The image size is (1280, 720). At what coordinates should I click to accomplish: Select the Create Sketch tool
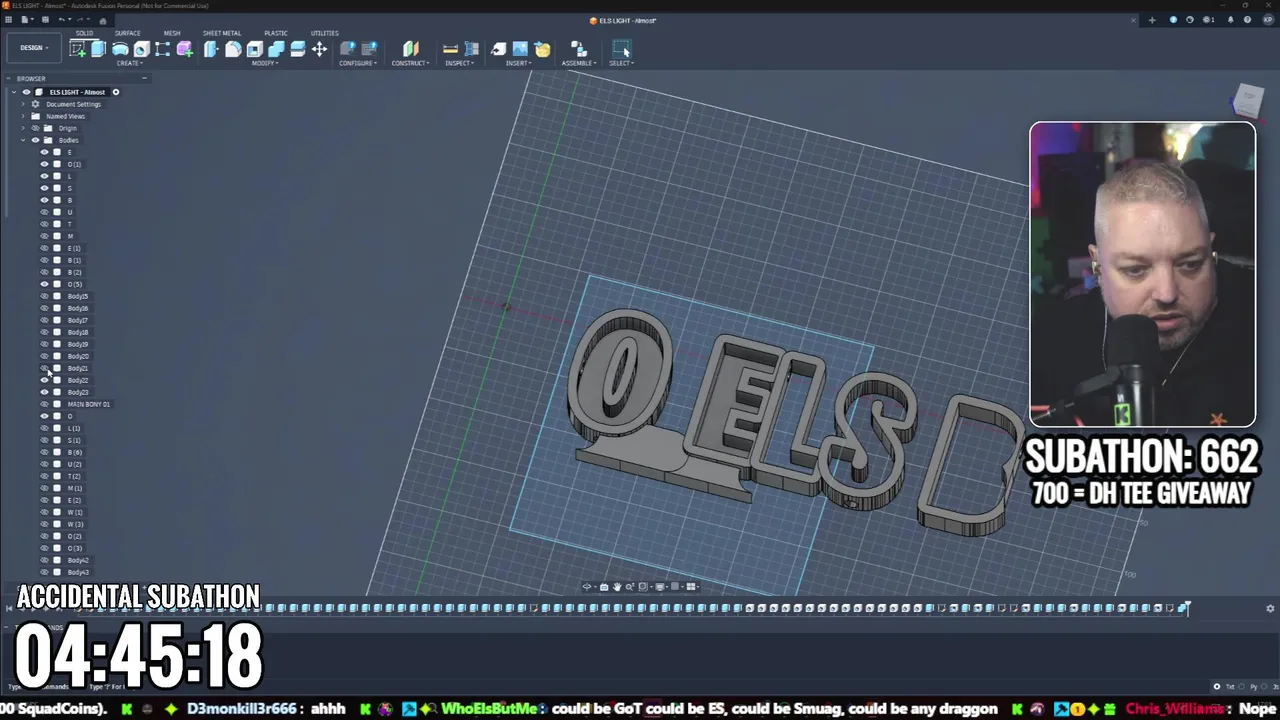pyautogui.click(x=77, y=49)
